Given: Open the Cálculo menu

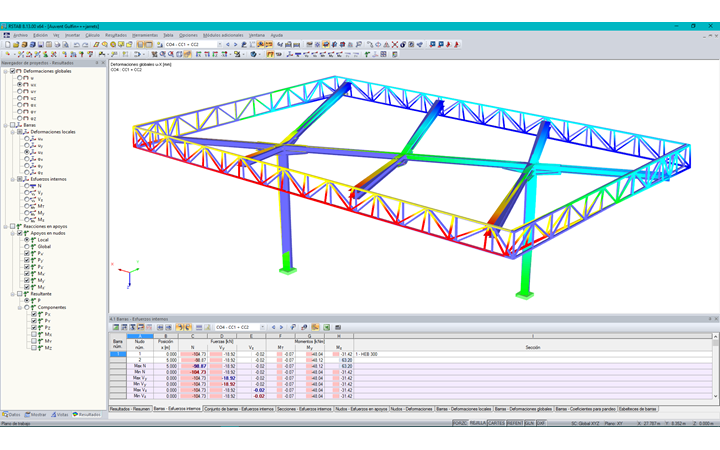Looking at the screenshot, I should point(92,35).
